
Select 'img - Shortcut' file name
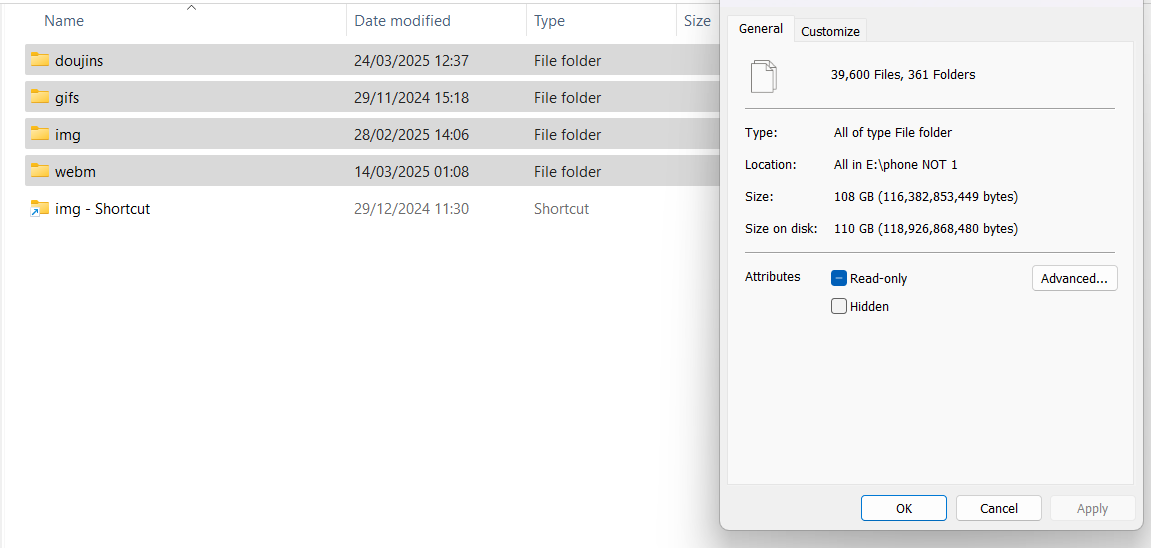pos(103,208)
